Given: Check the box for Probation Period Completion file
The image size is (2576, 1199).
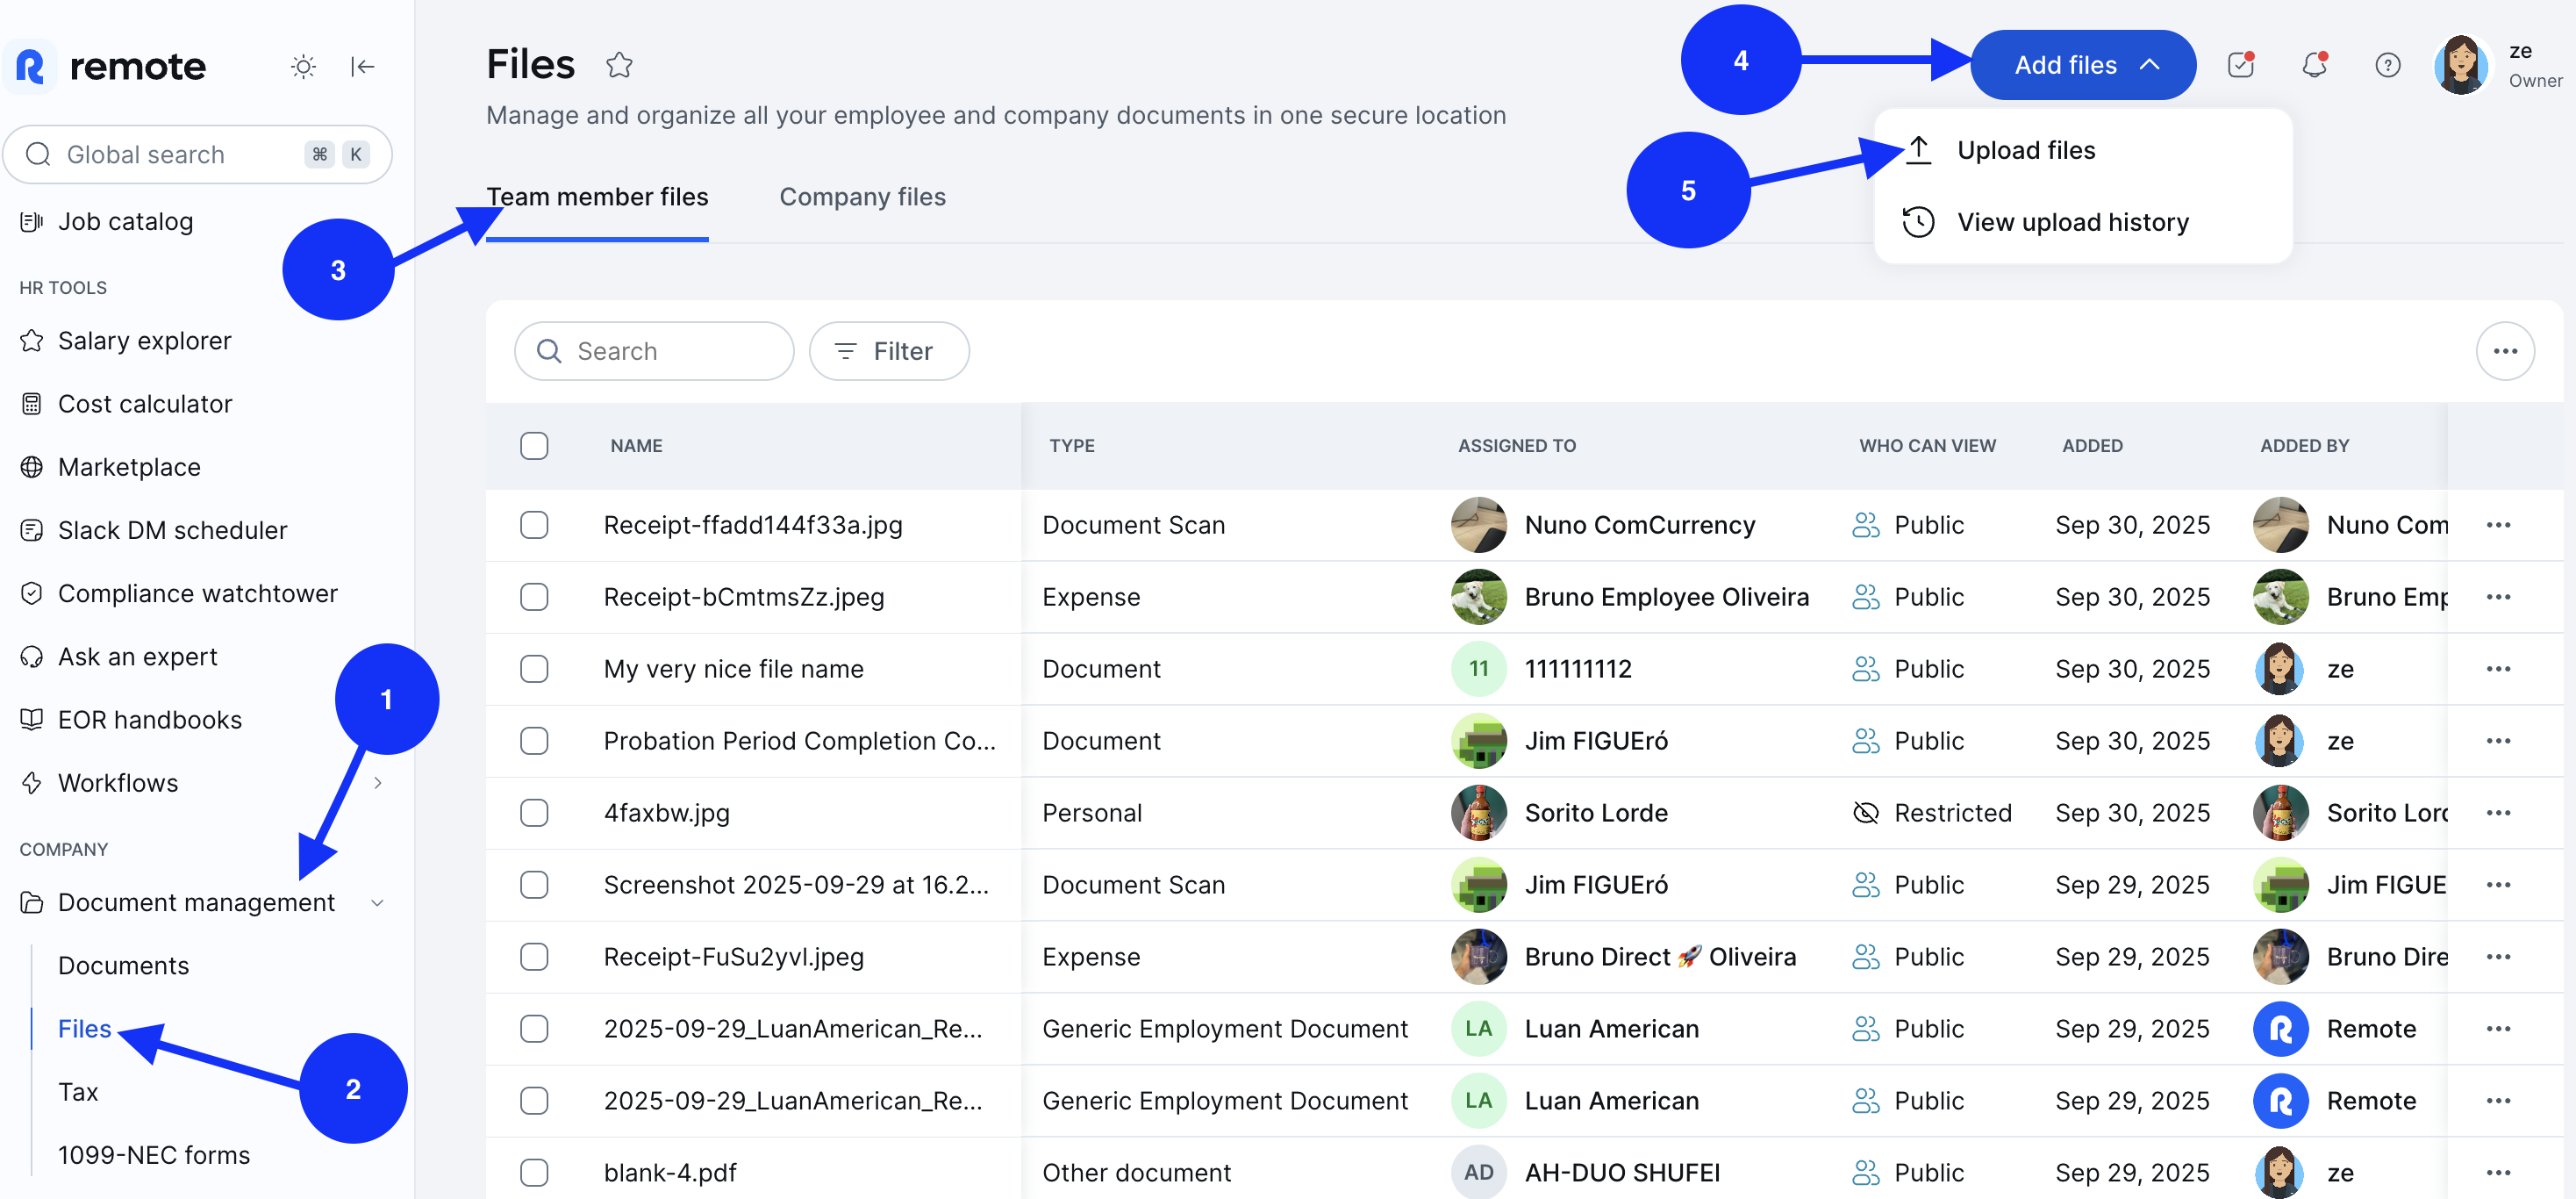Looking at the screenshot, I should [534, 741].
